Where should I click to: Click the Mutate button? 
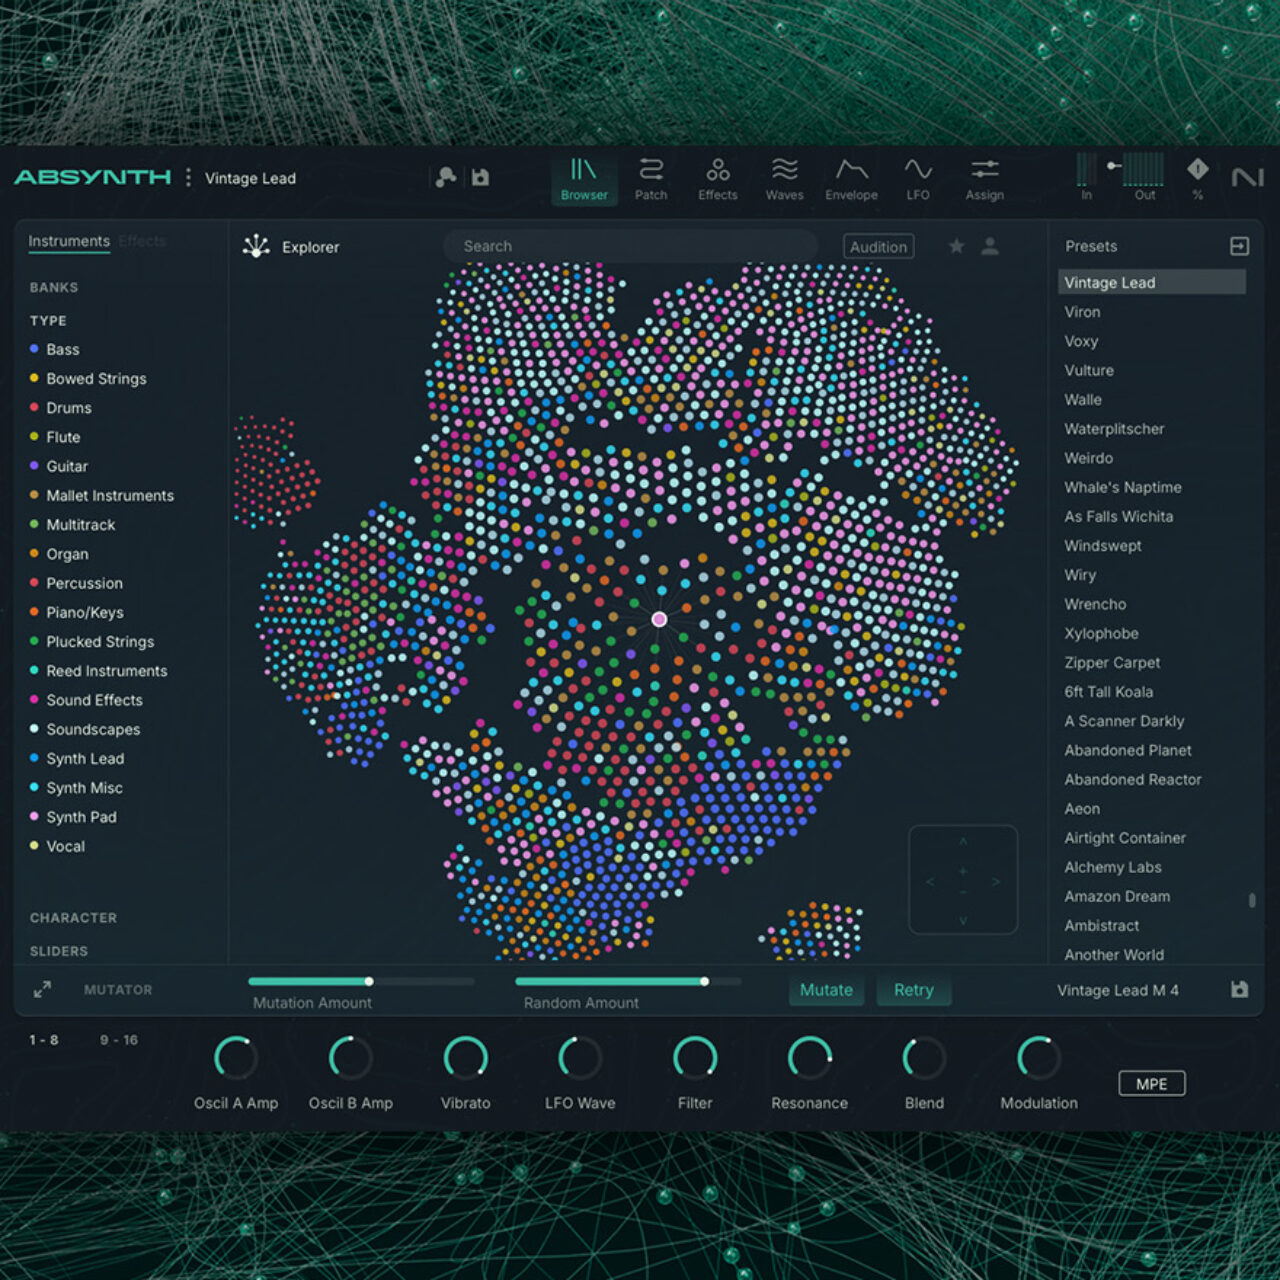(826, 989)
